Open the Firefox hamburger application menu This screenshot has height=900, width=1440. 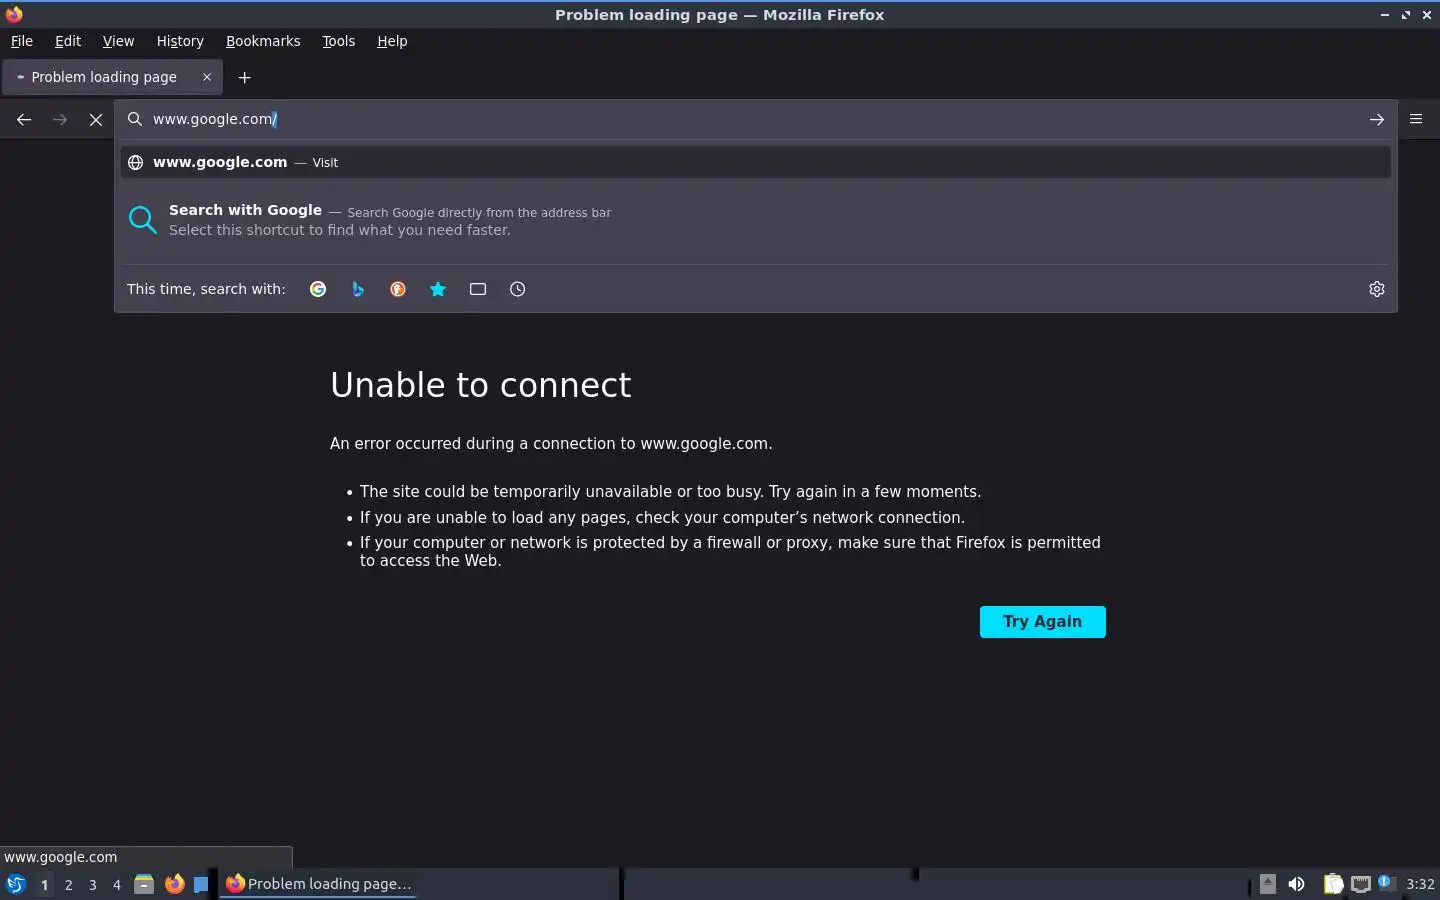1416,119
